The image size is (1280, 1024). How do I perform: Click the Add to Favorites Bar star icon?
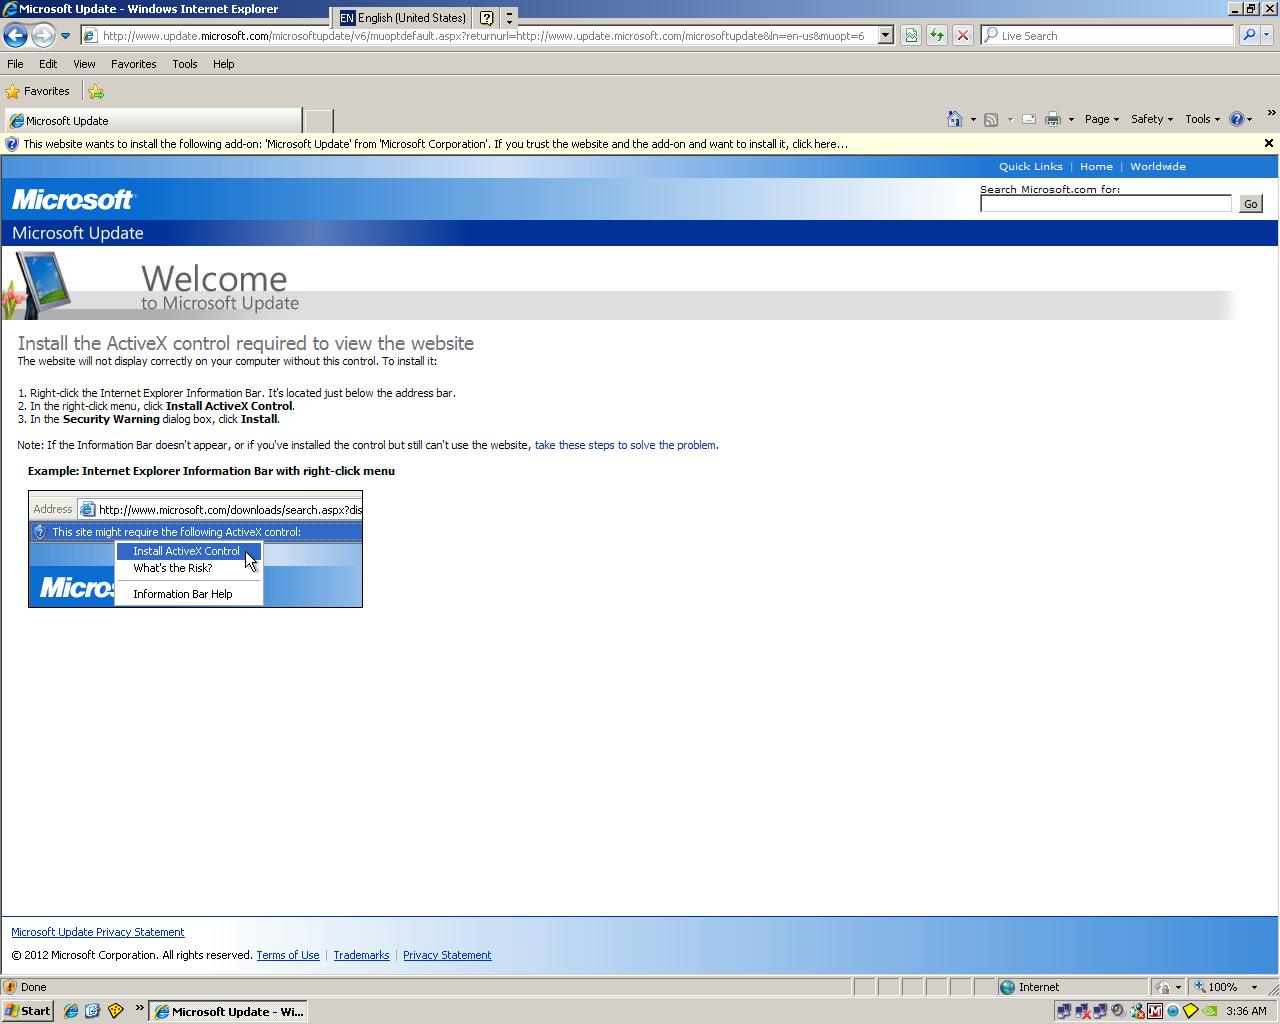[x=96, y=92]
